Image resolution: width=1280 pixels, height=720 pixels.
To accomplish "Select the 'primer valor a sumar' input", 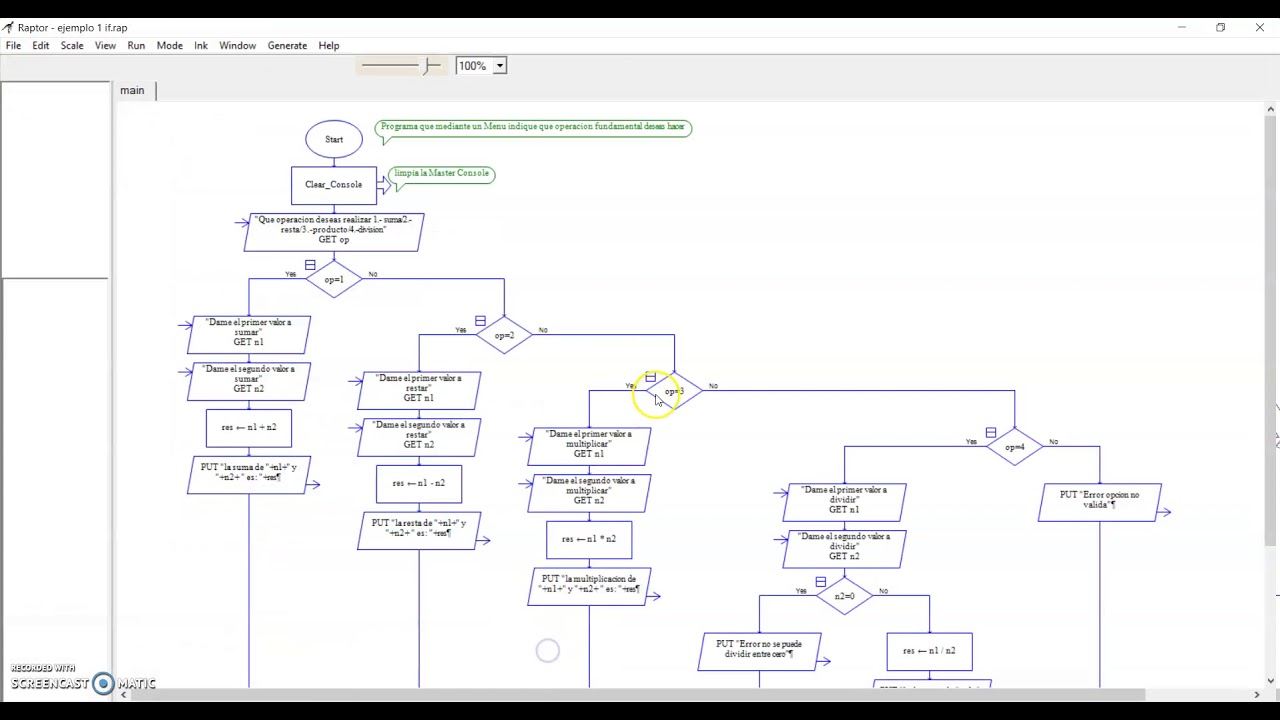I will (249, 334).
